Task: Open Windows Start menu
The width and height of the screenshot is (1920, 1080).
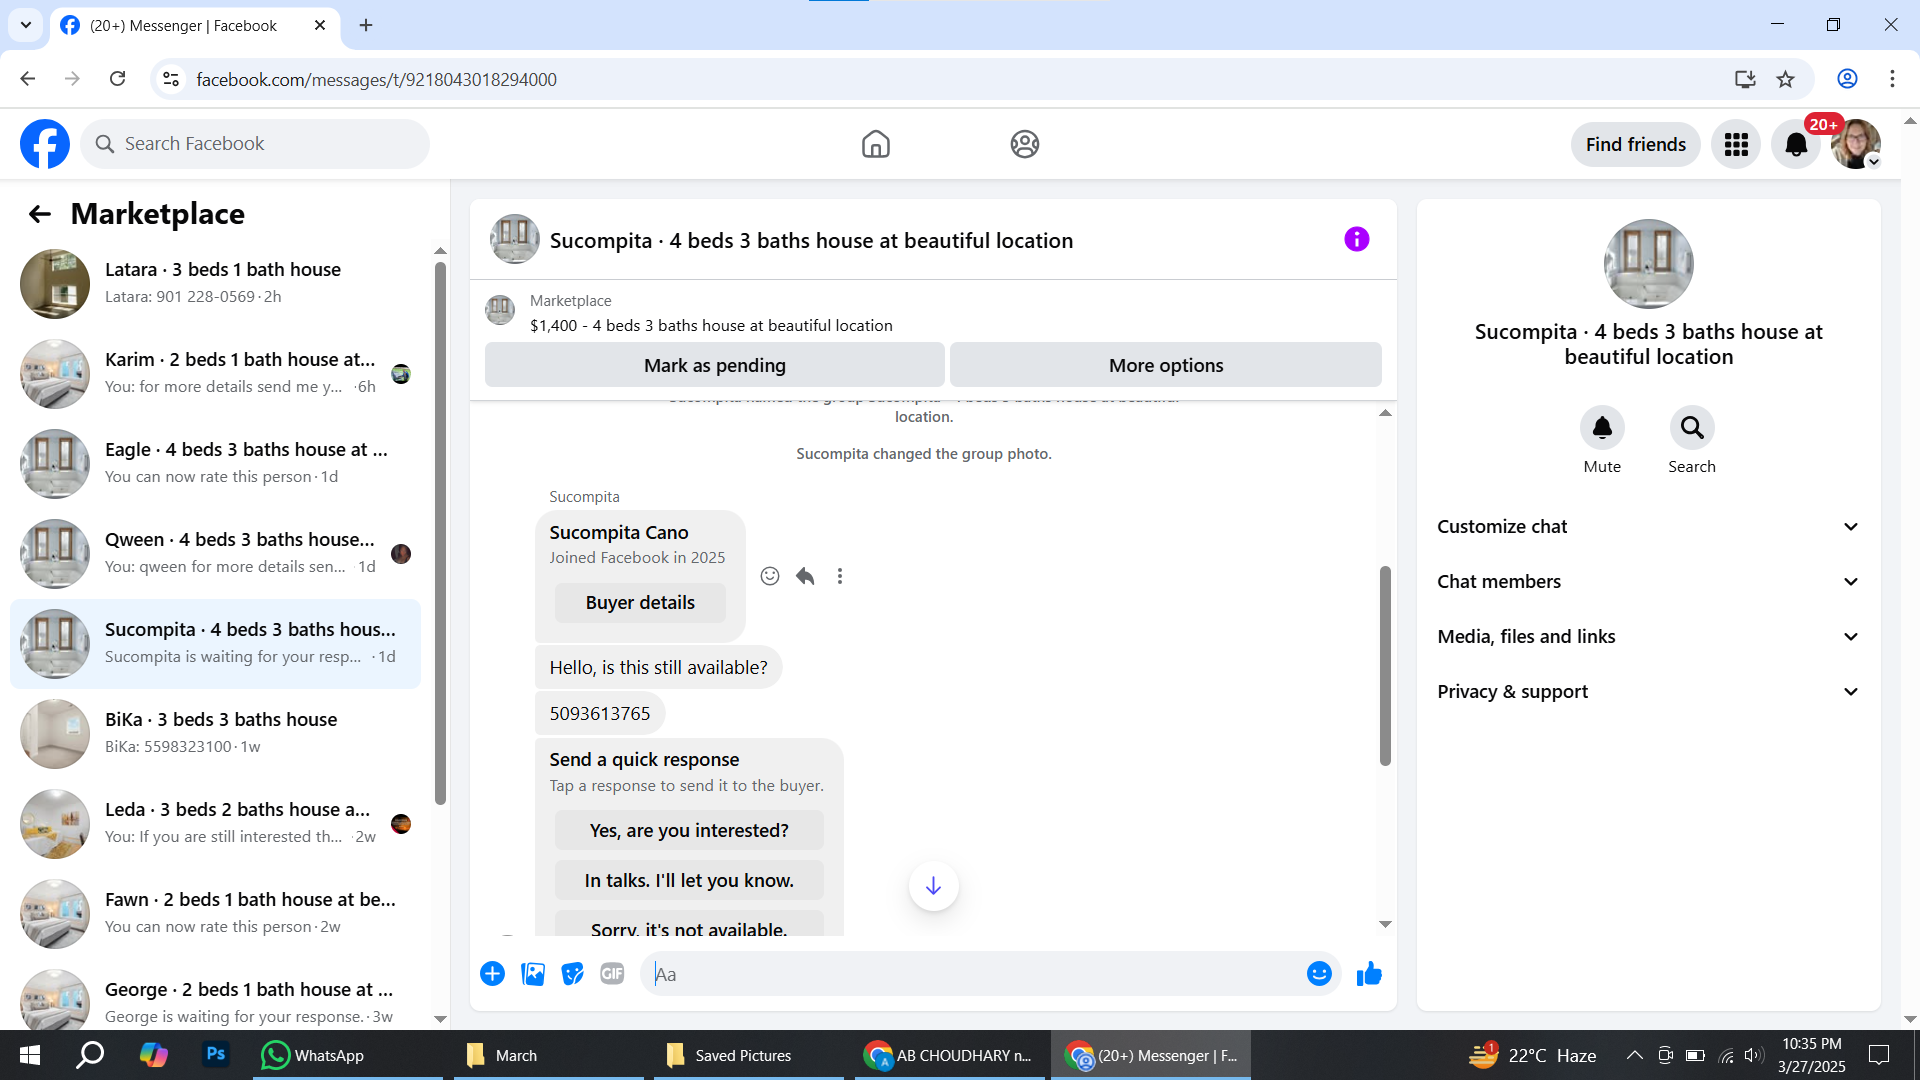Action: click(30, 1055)
